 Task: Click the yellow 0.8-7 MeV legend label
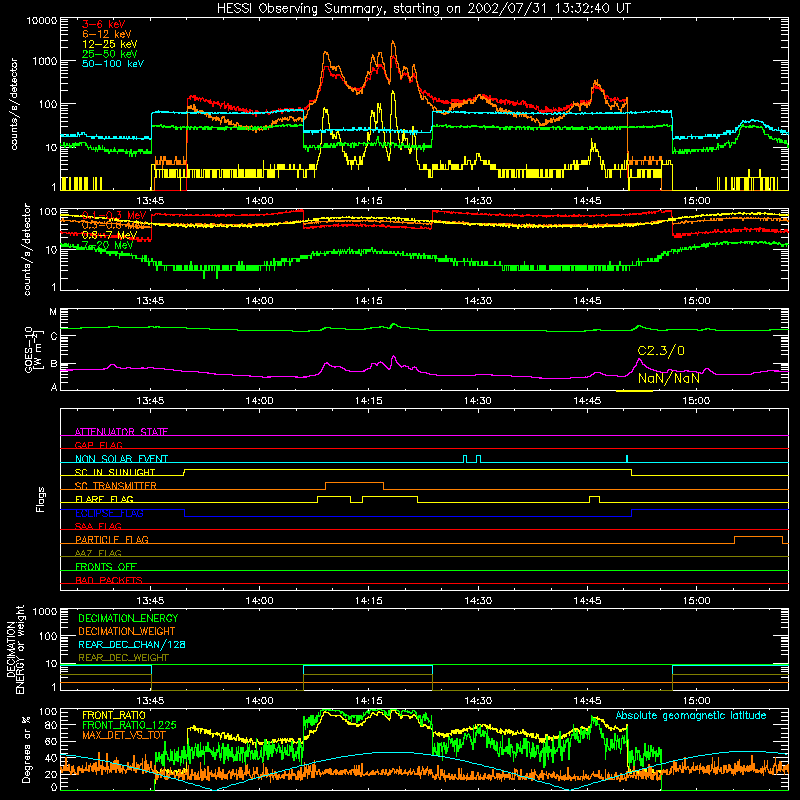pos(109,235)
